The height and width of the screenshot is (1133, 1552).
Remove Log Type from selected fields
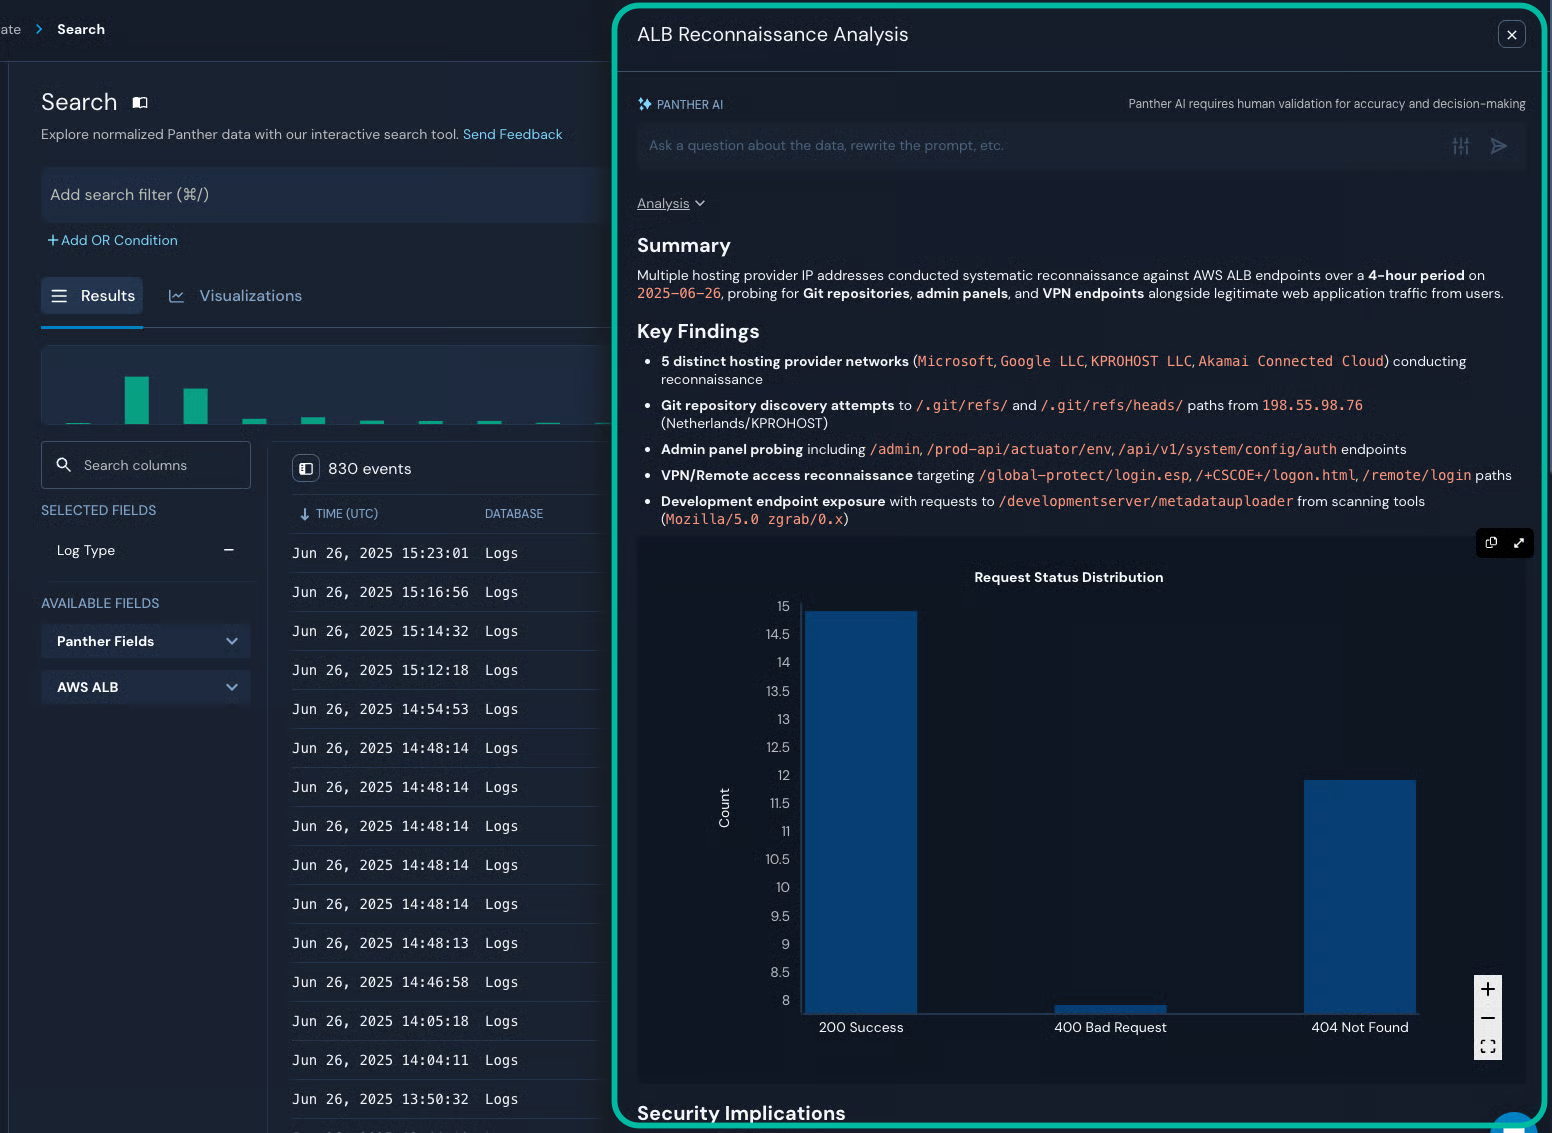pos(229,550)
